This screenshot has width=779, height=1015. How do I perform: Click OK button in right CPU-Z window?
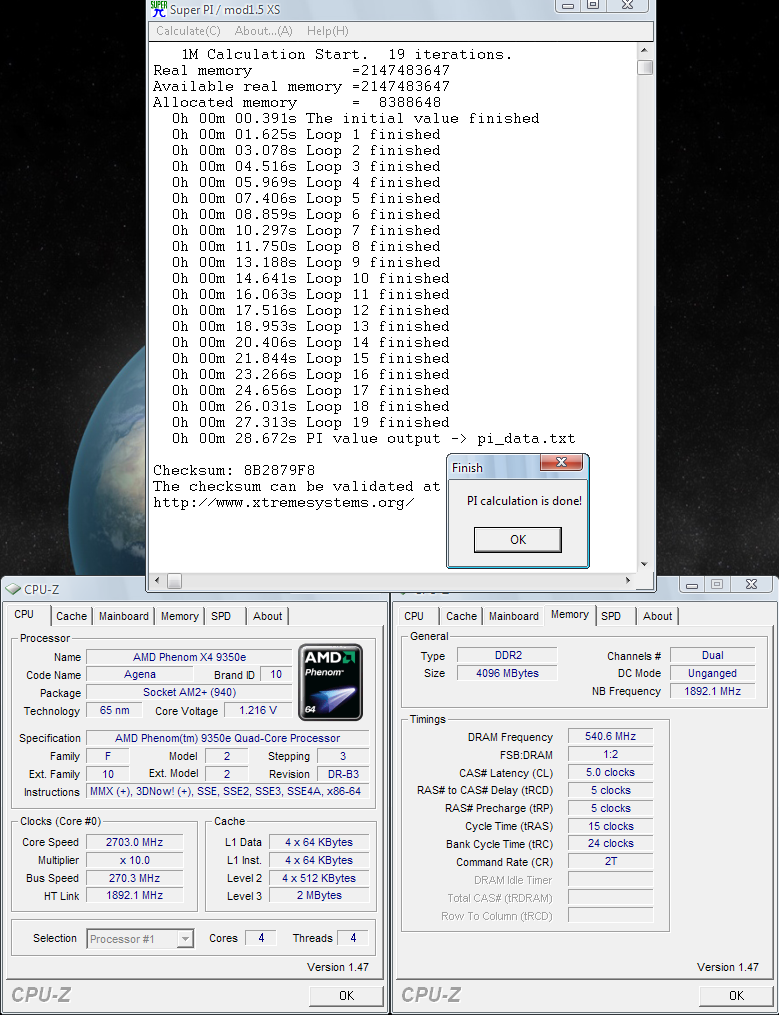pyautogui.click(x=736, y=996)
